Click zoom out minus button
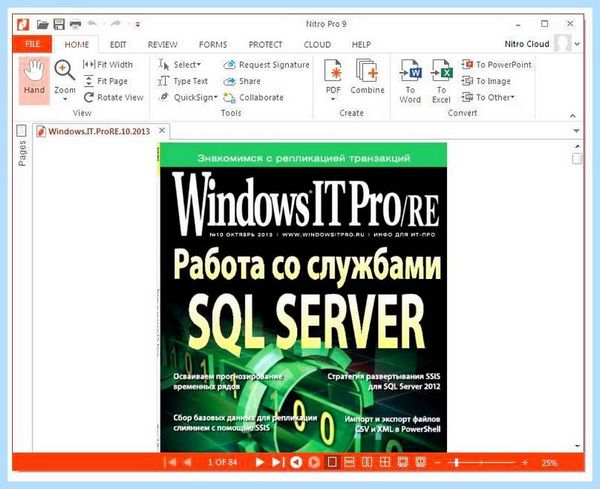The image size is (600, 489). click(x=438, y=463)
